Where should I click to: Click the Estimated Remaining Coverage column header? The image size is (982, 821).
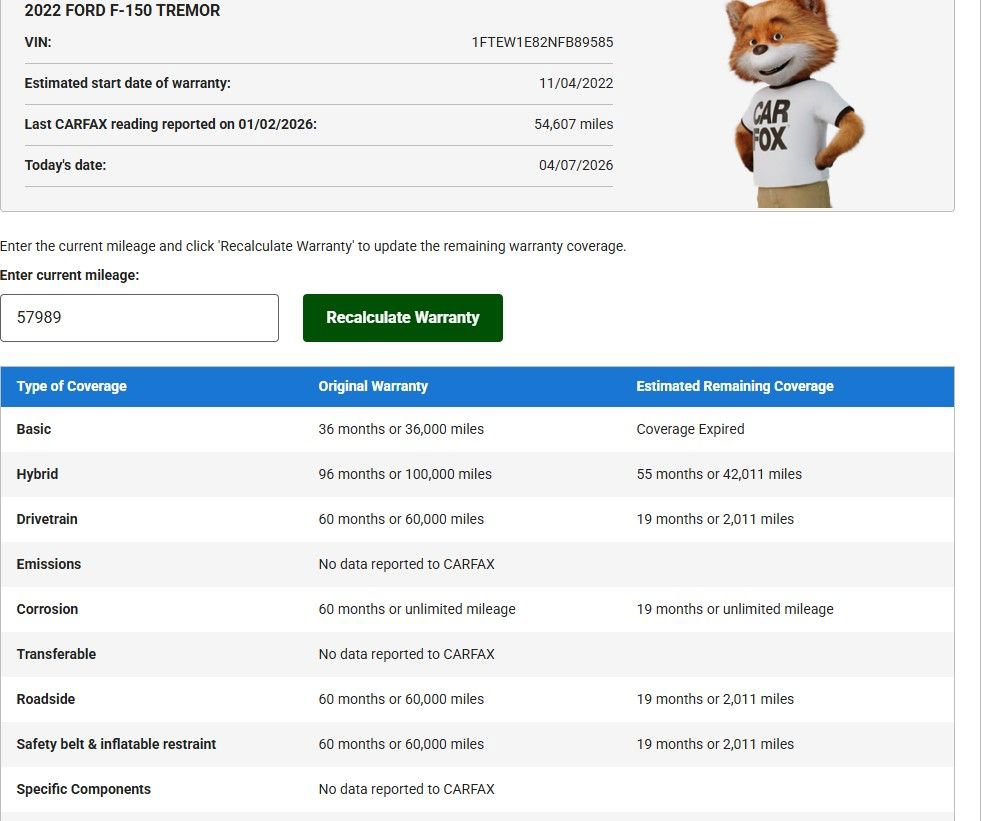(734, 386)
